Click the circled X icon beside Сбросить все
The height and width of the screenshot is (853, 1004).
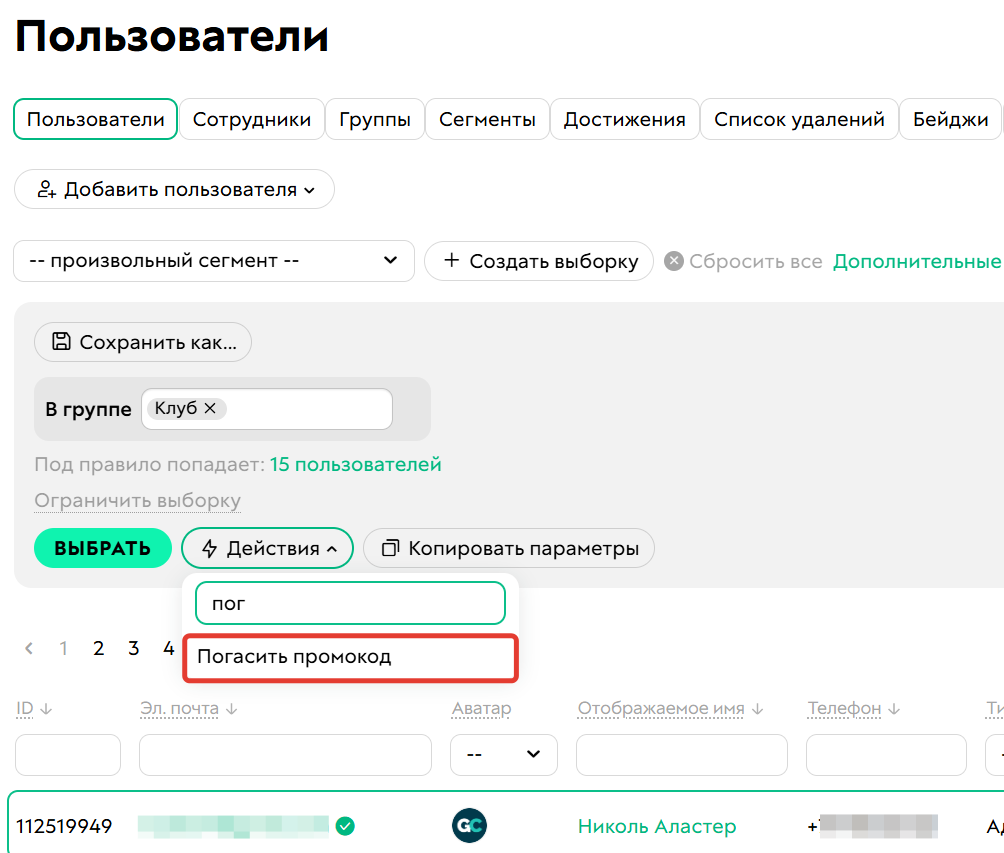click(673, 261)
